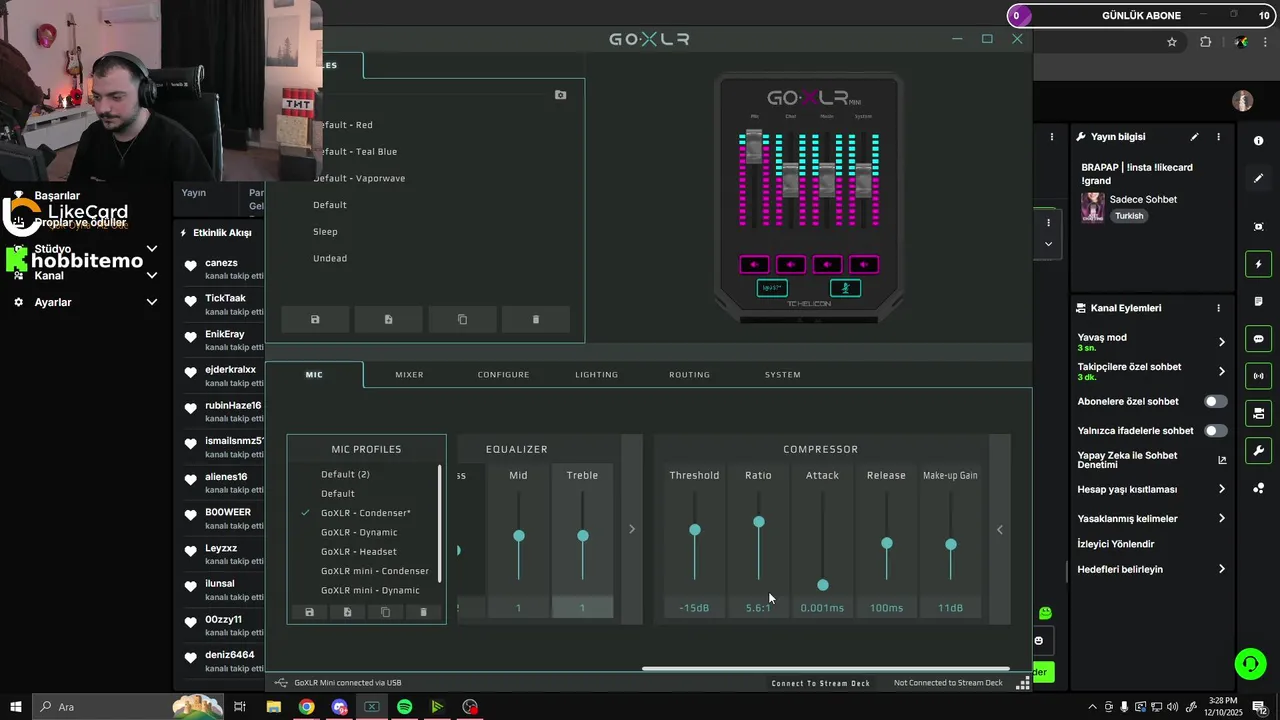Switch to the CONFIGURE tab
Viewport: 1280px width, 720px height.
[x=503, y=375]
